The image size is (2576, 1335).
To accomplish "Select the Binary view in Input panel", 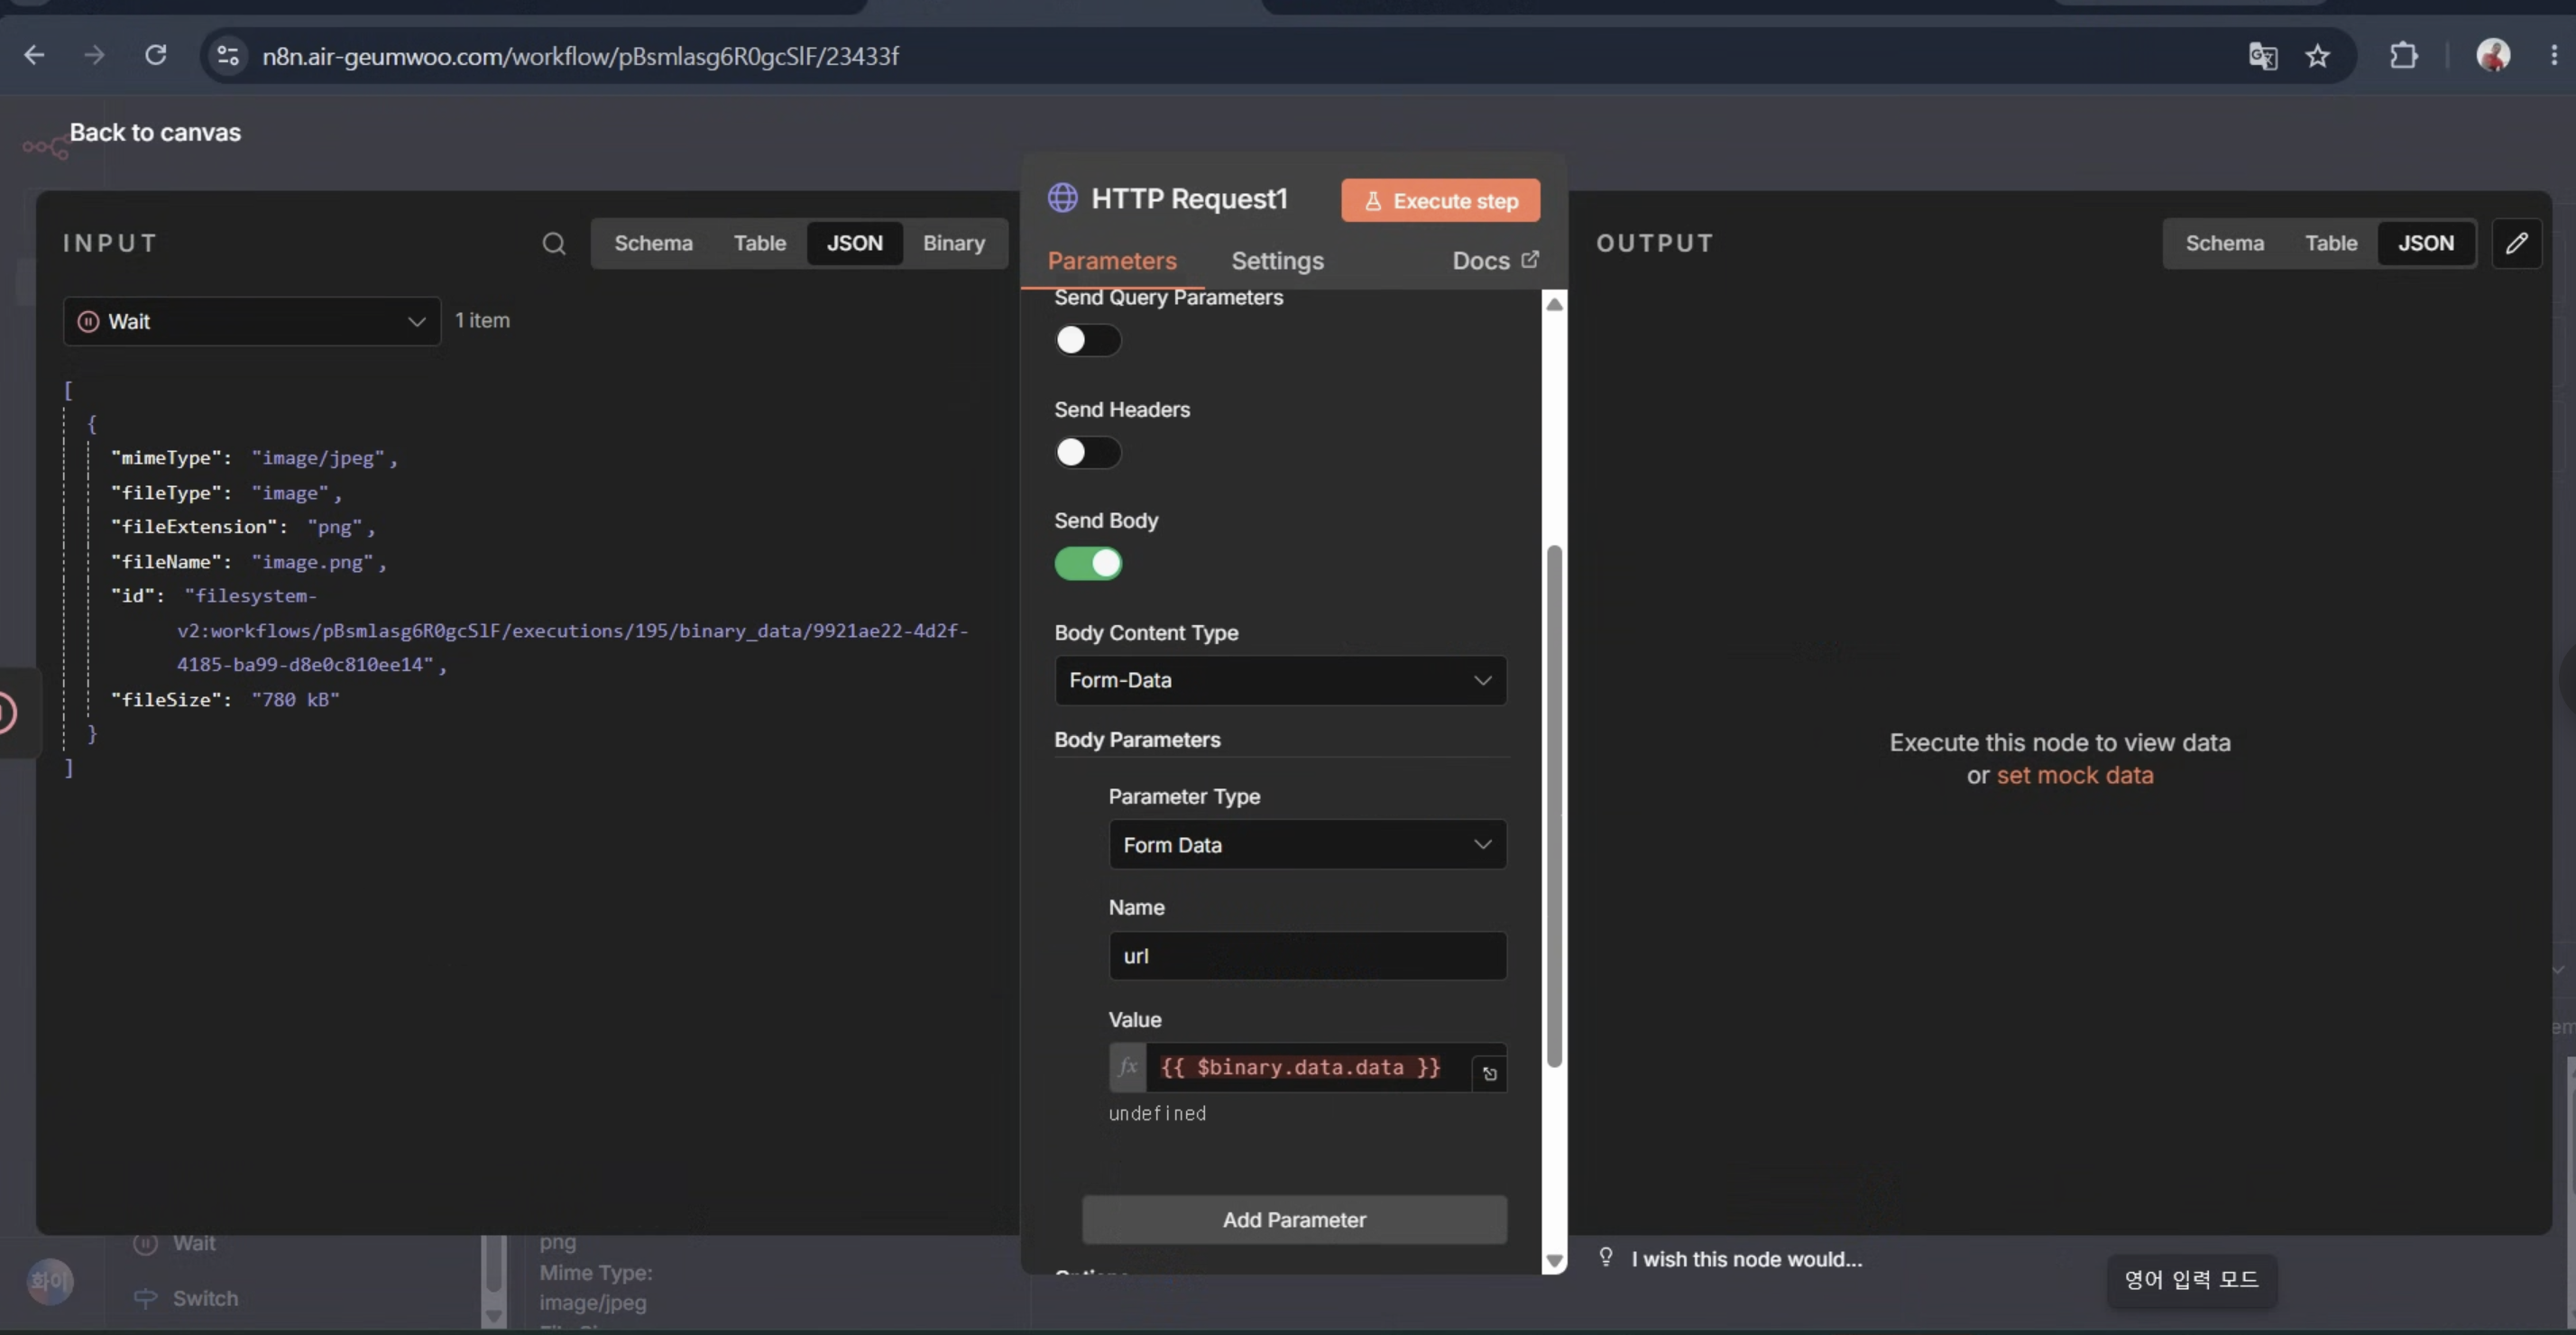I will [x=953, y=243].
